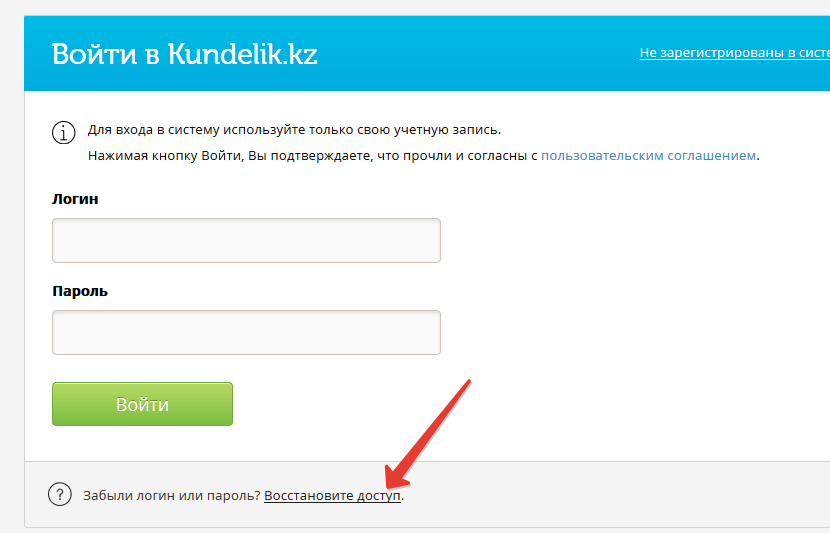Click the Нажимая кнопку Войти sentence

(x=423, y=156)
